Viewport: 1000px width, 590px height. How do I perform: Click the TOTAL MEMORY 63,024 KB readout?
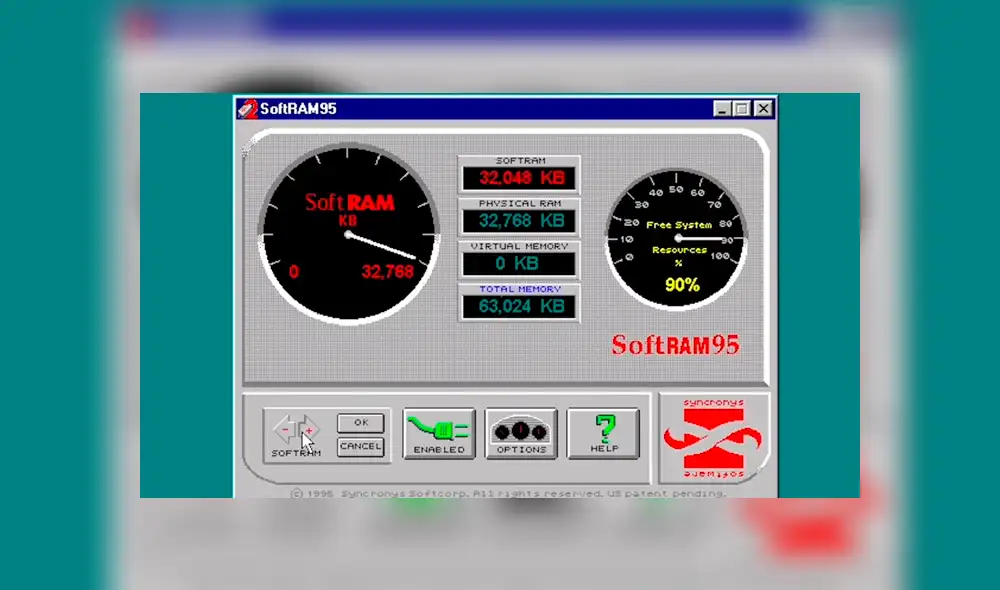[518, 304]
